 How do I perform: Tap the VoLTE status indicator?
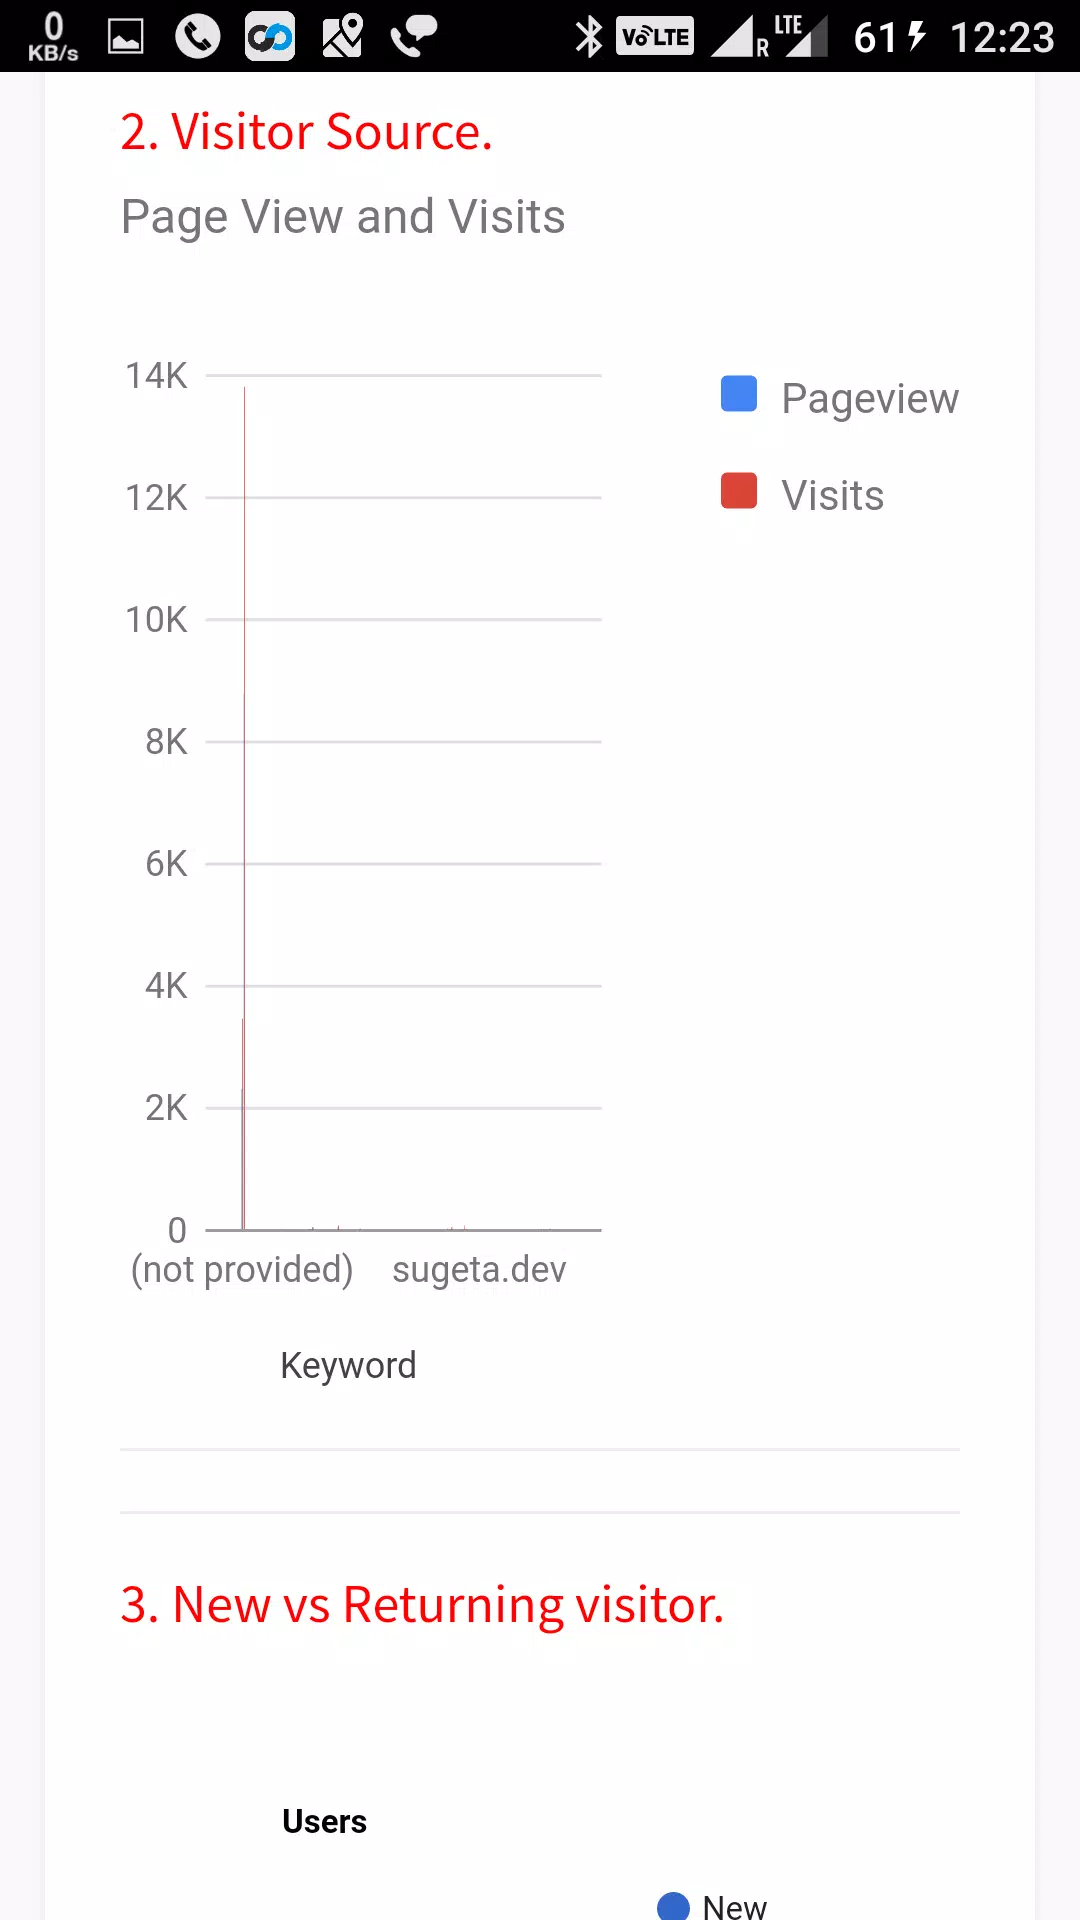coord(655,37)
